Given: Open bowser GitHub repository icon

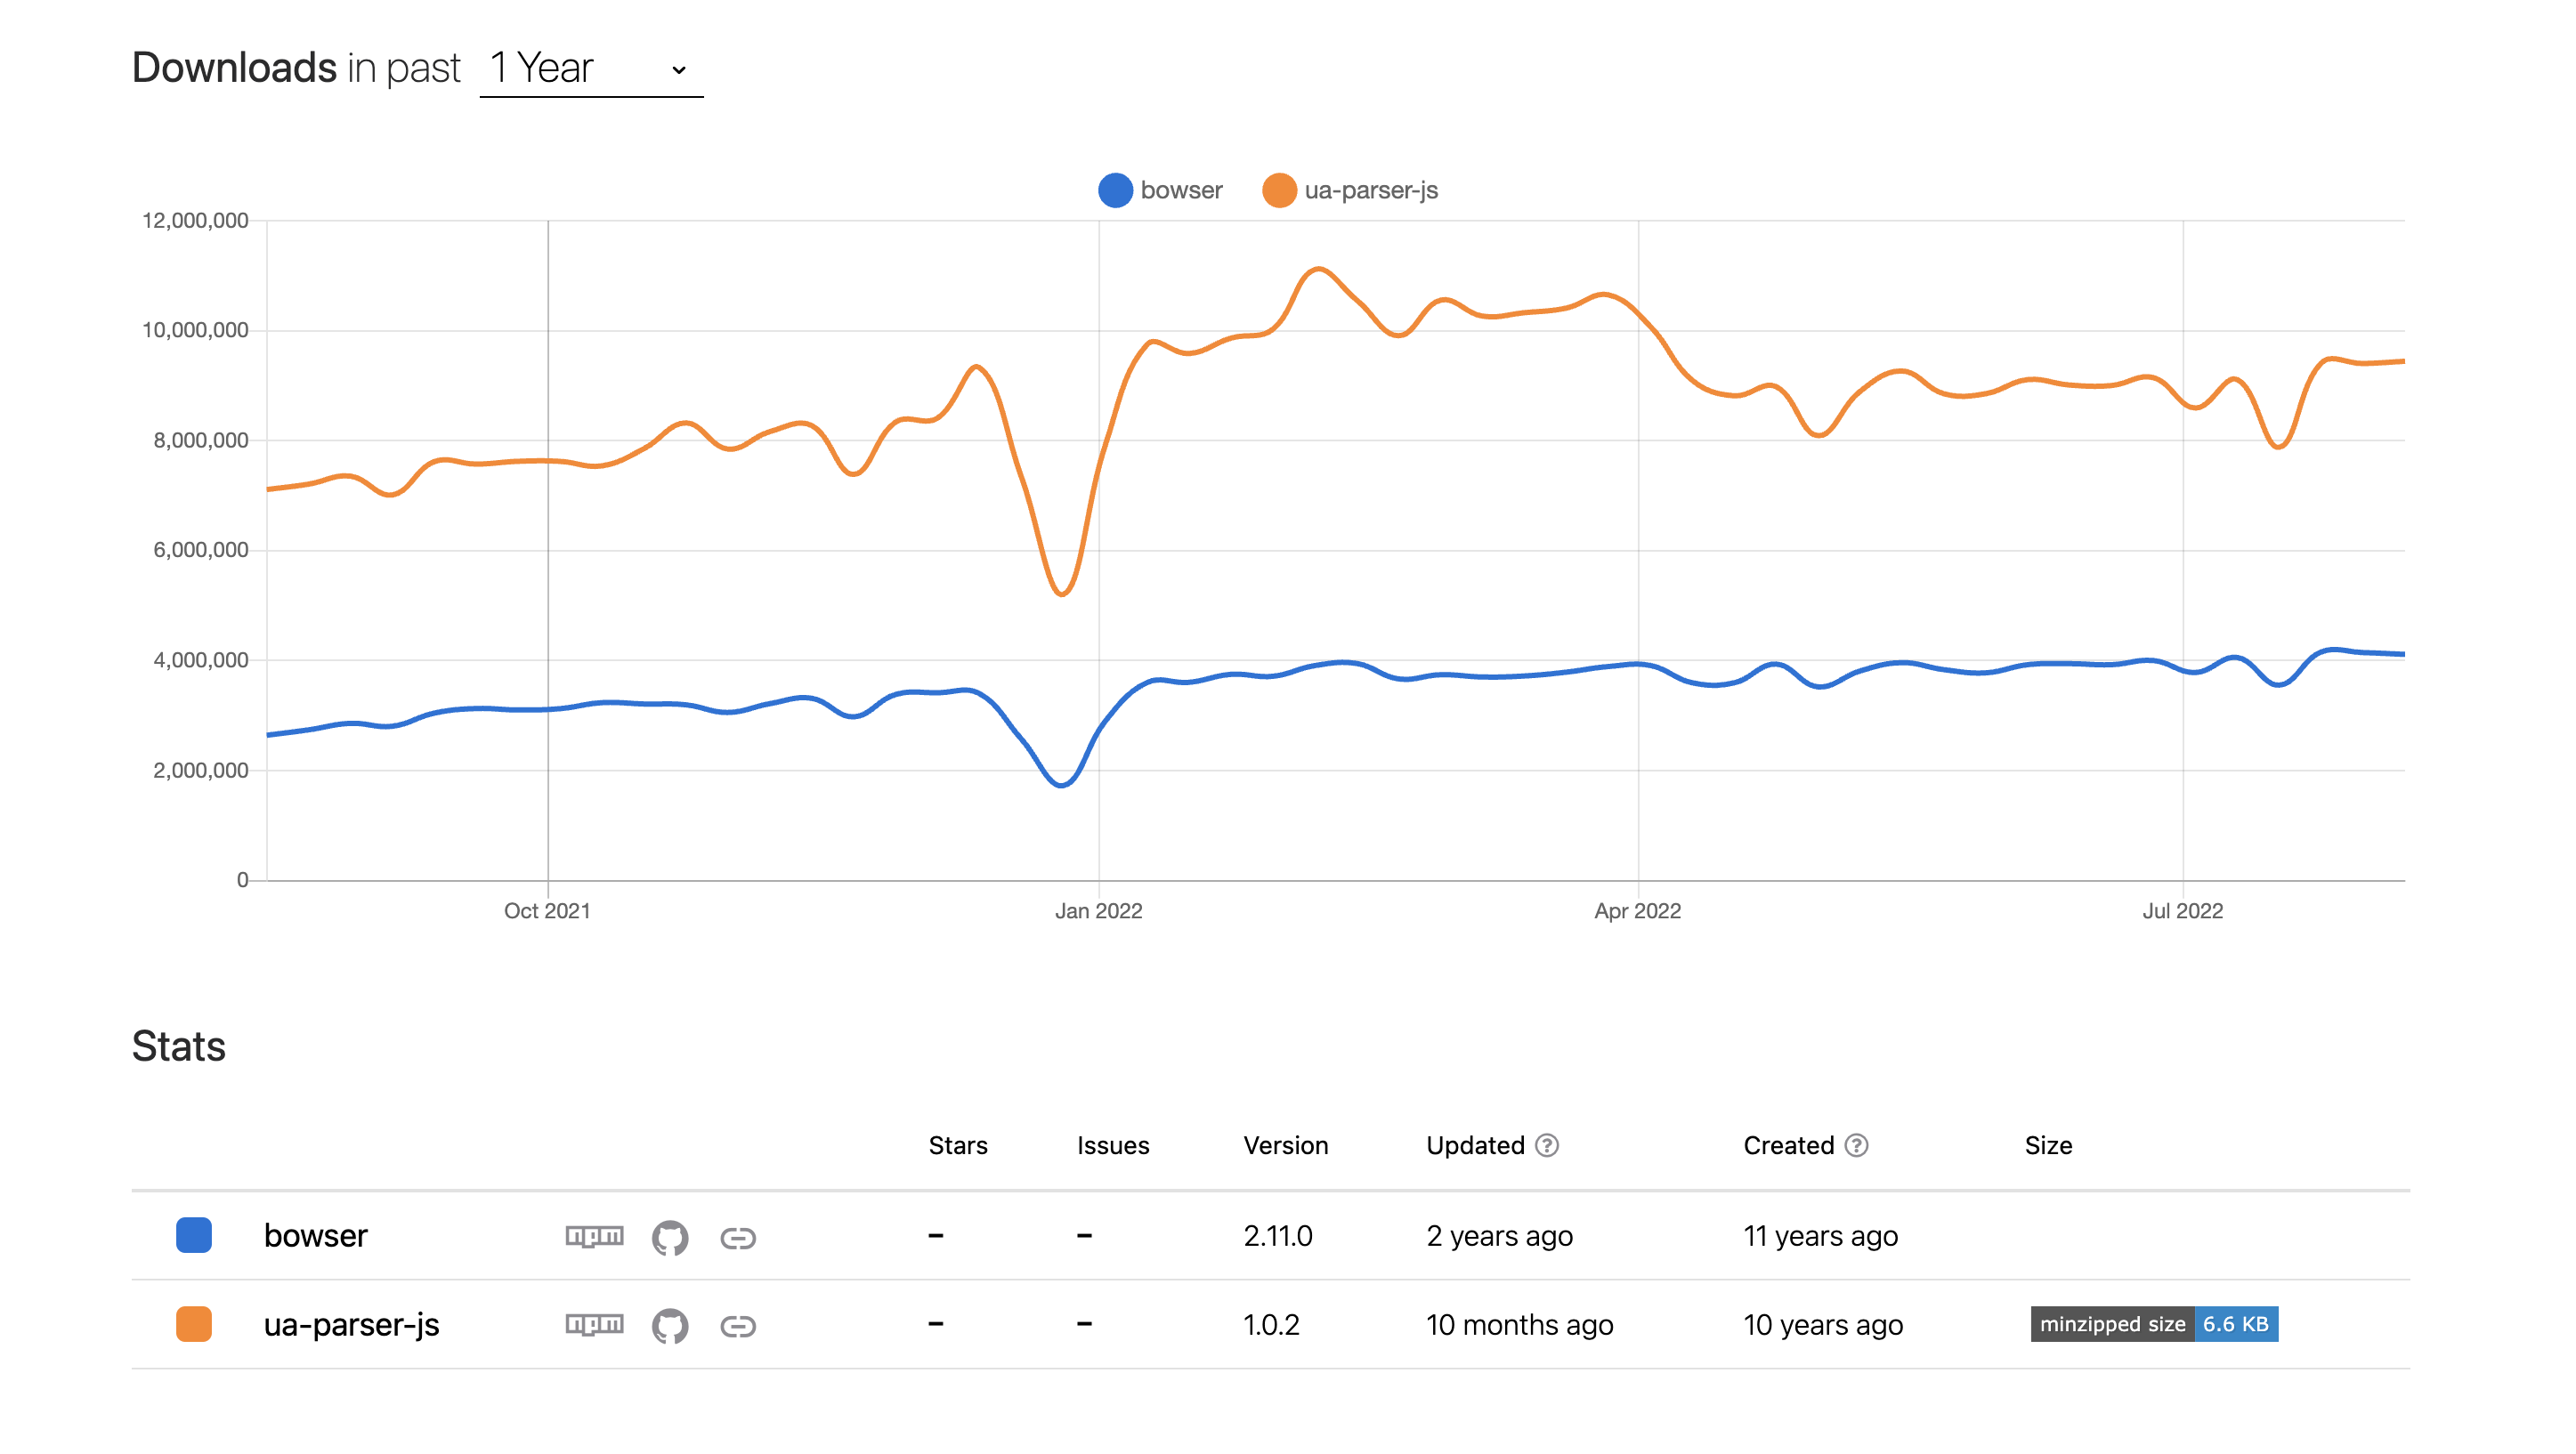Looking at the screenshot, I should pyautogui.click(x=670, y=1237).
